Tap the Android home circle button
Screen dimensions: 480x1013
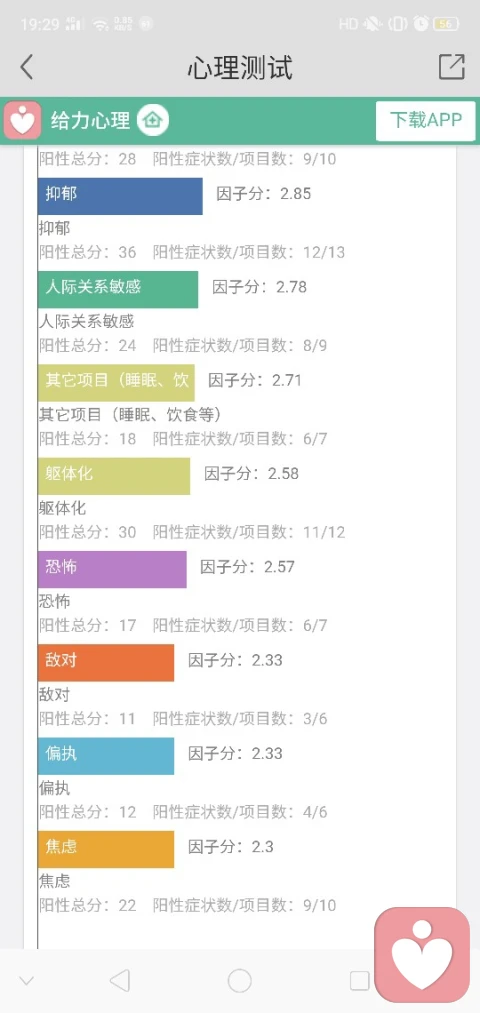tap(239, 981)
